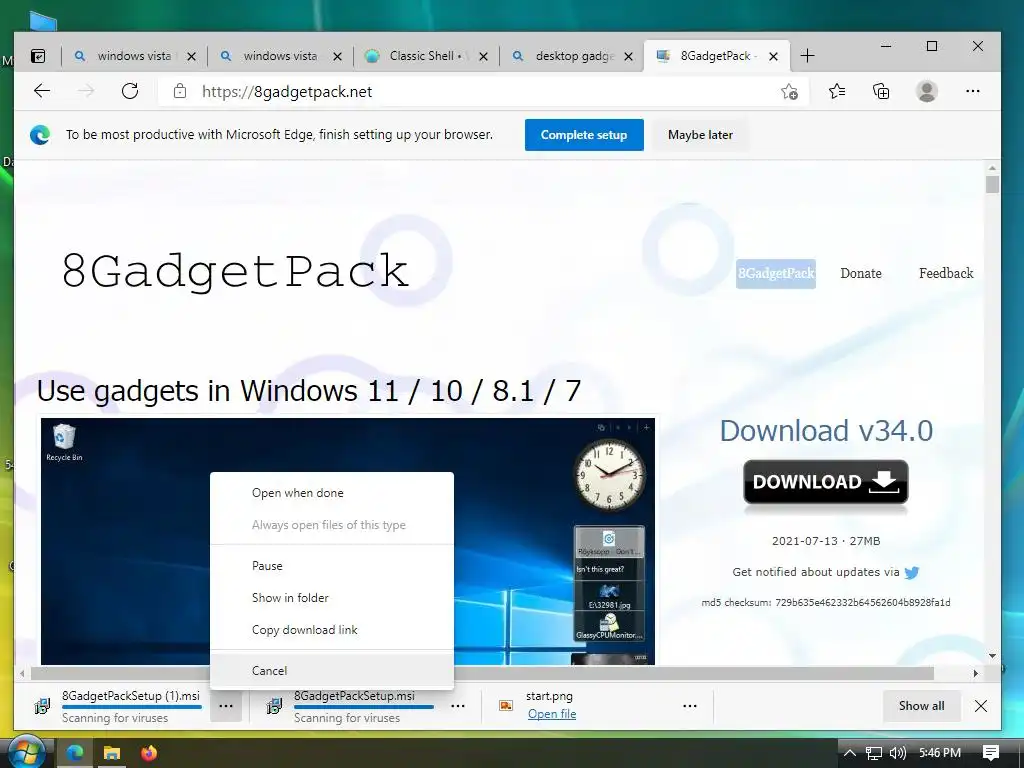Screen dimensions: 1024x768
Task: Open Edge Settings and more menu
Action: [x=972, y=91]
